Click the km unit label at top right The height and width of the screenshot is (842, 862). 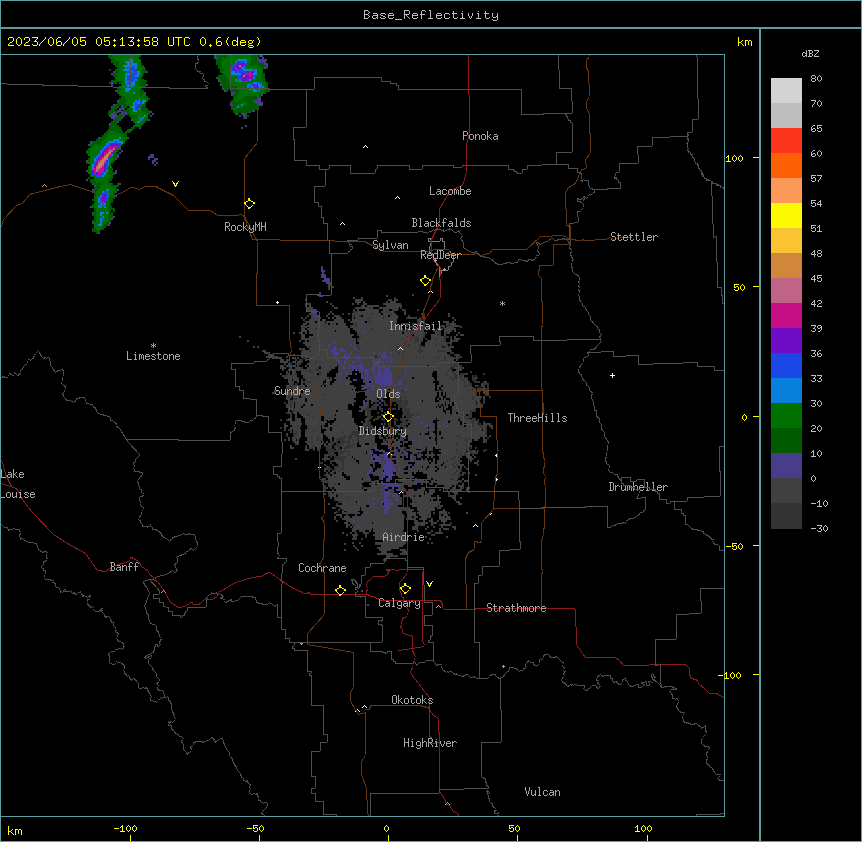744,42
